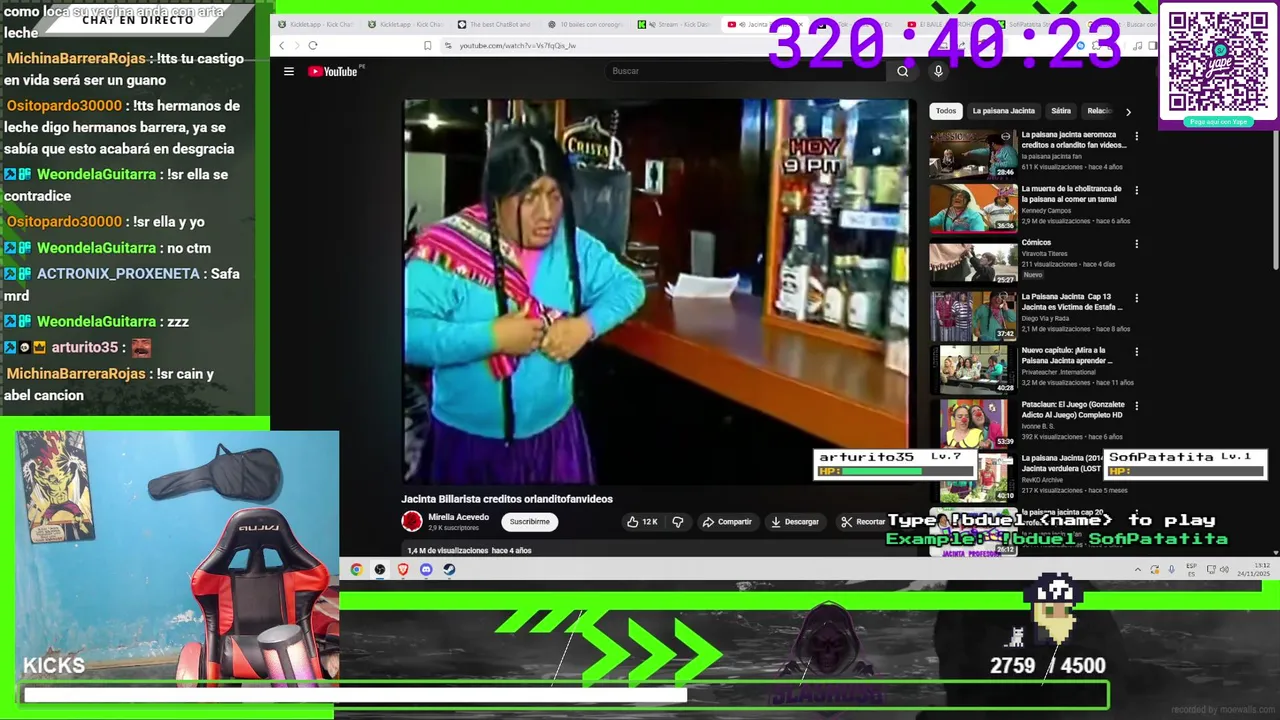
Task: Open options menu for Cómicos video
Action: click(1136, 244)
